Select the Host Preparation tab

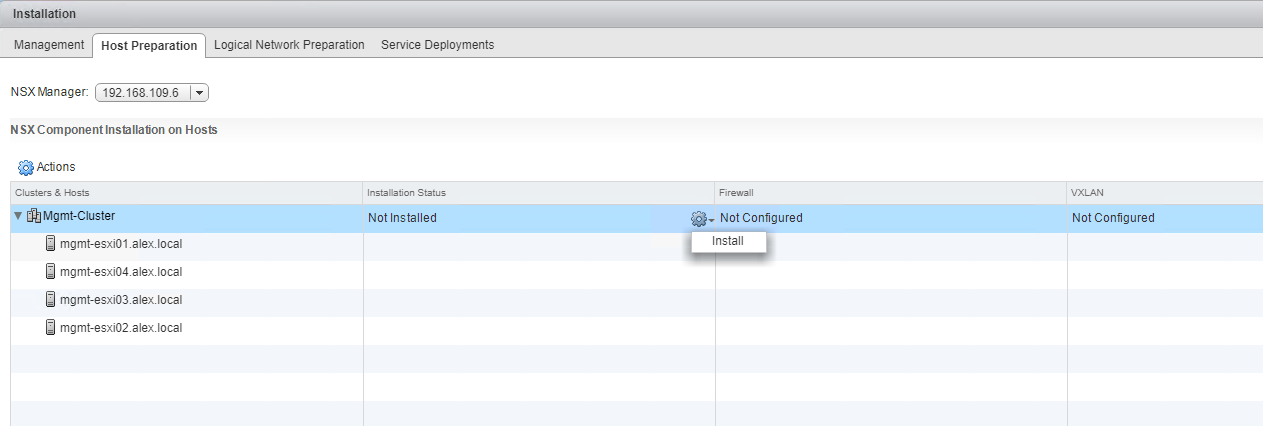tap(149, 45)
